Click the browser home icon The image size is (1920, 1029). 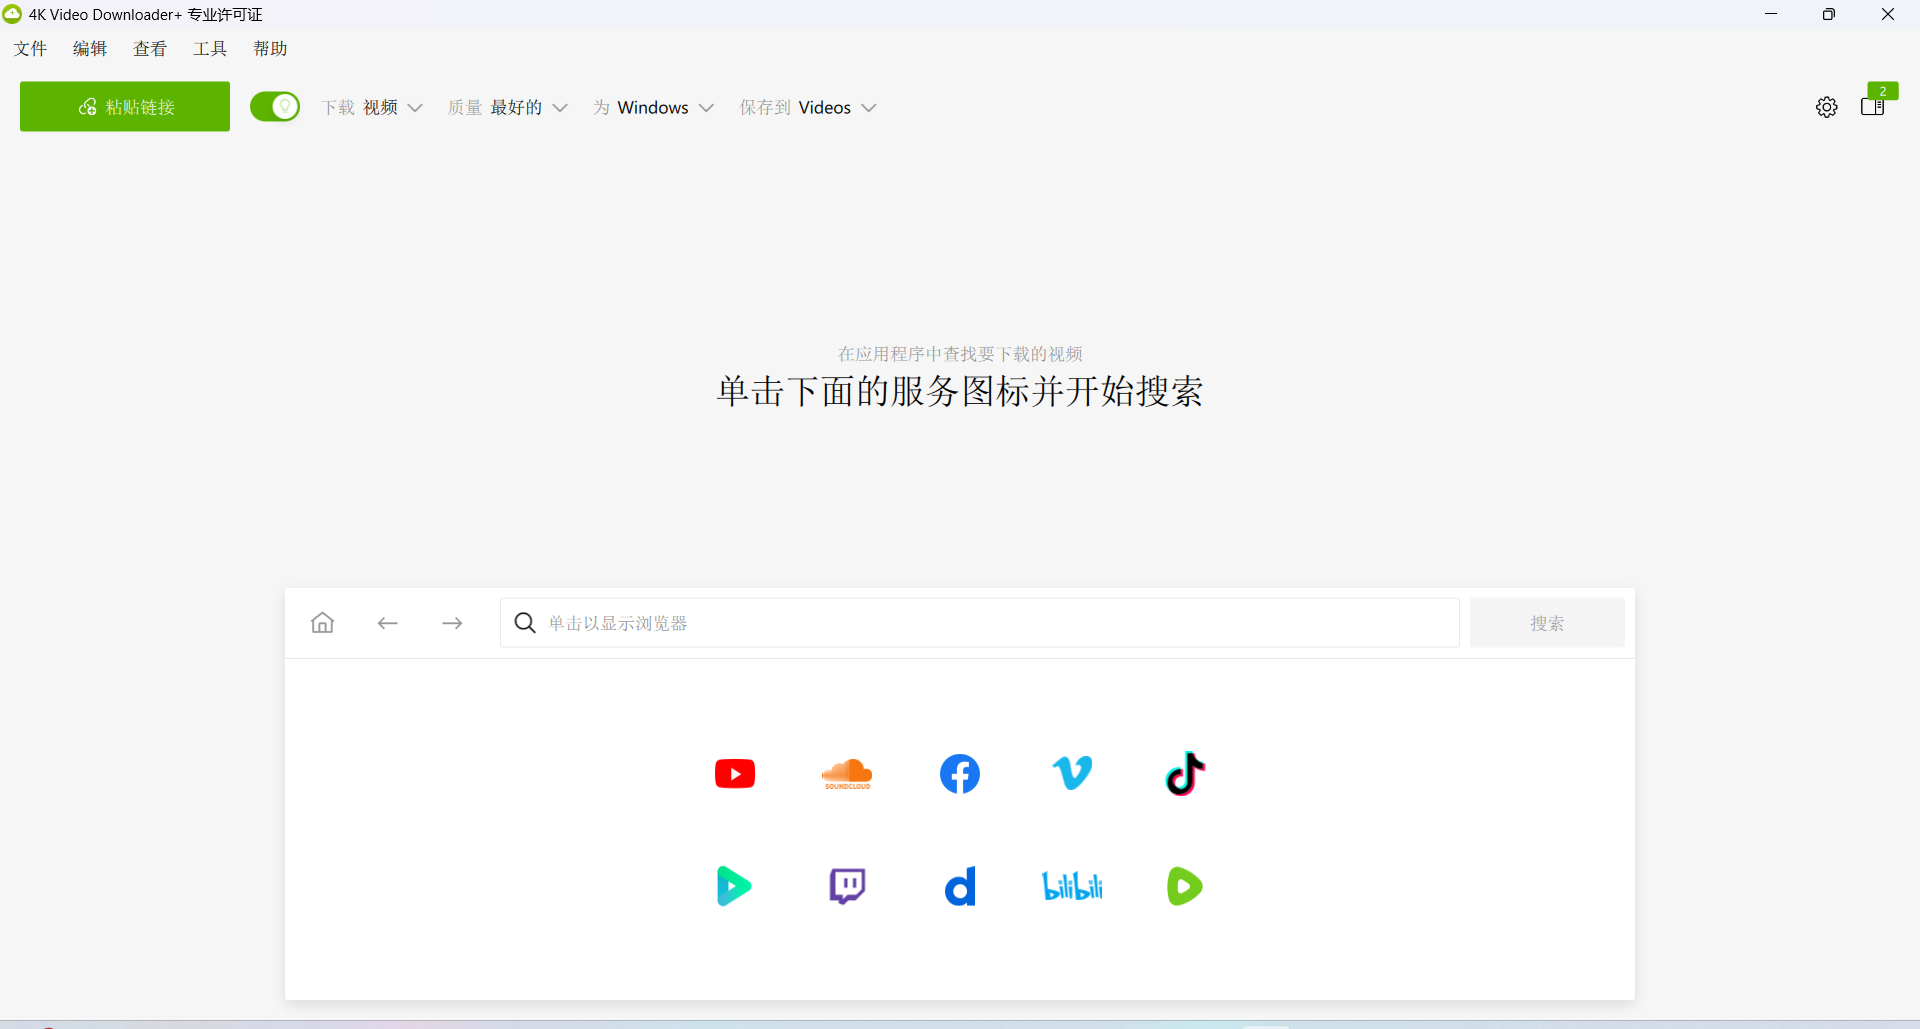[322, 623]
